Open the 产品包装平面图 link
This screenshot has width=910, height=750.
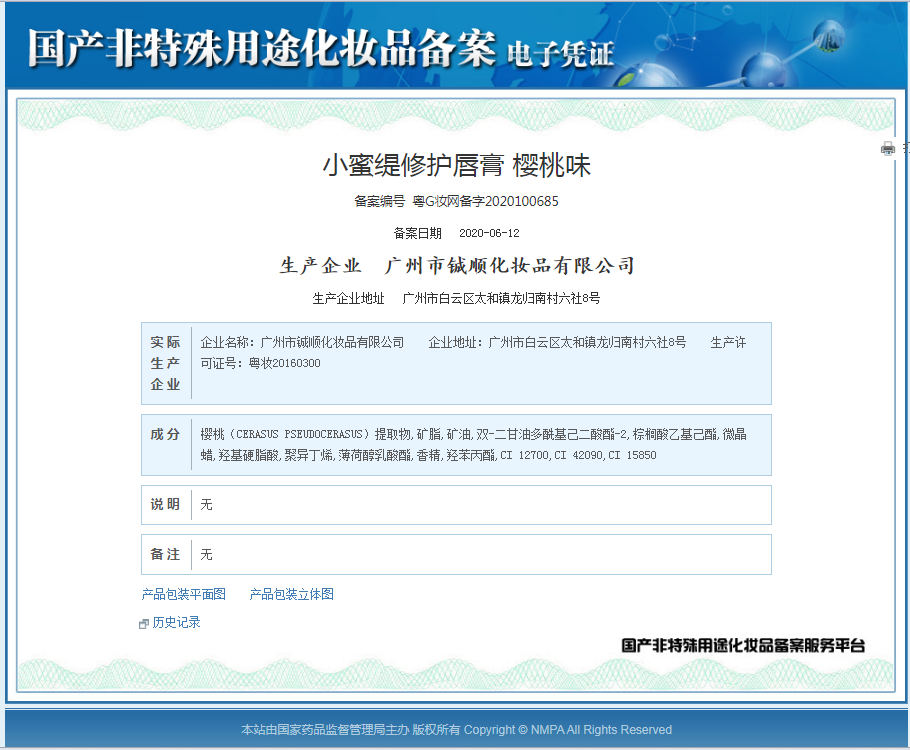pos(184,594)
